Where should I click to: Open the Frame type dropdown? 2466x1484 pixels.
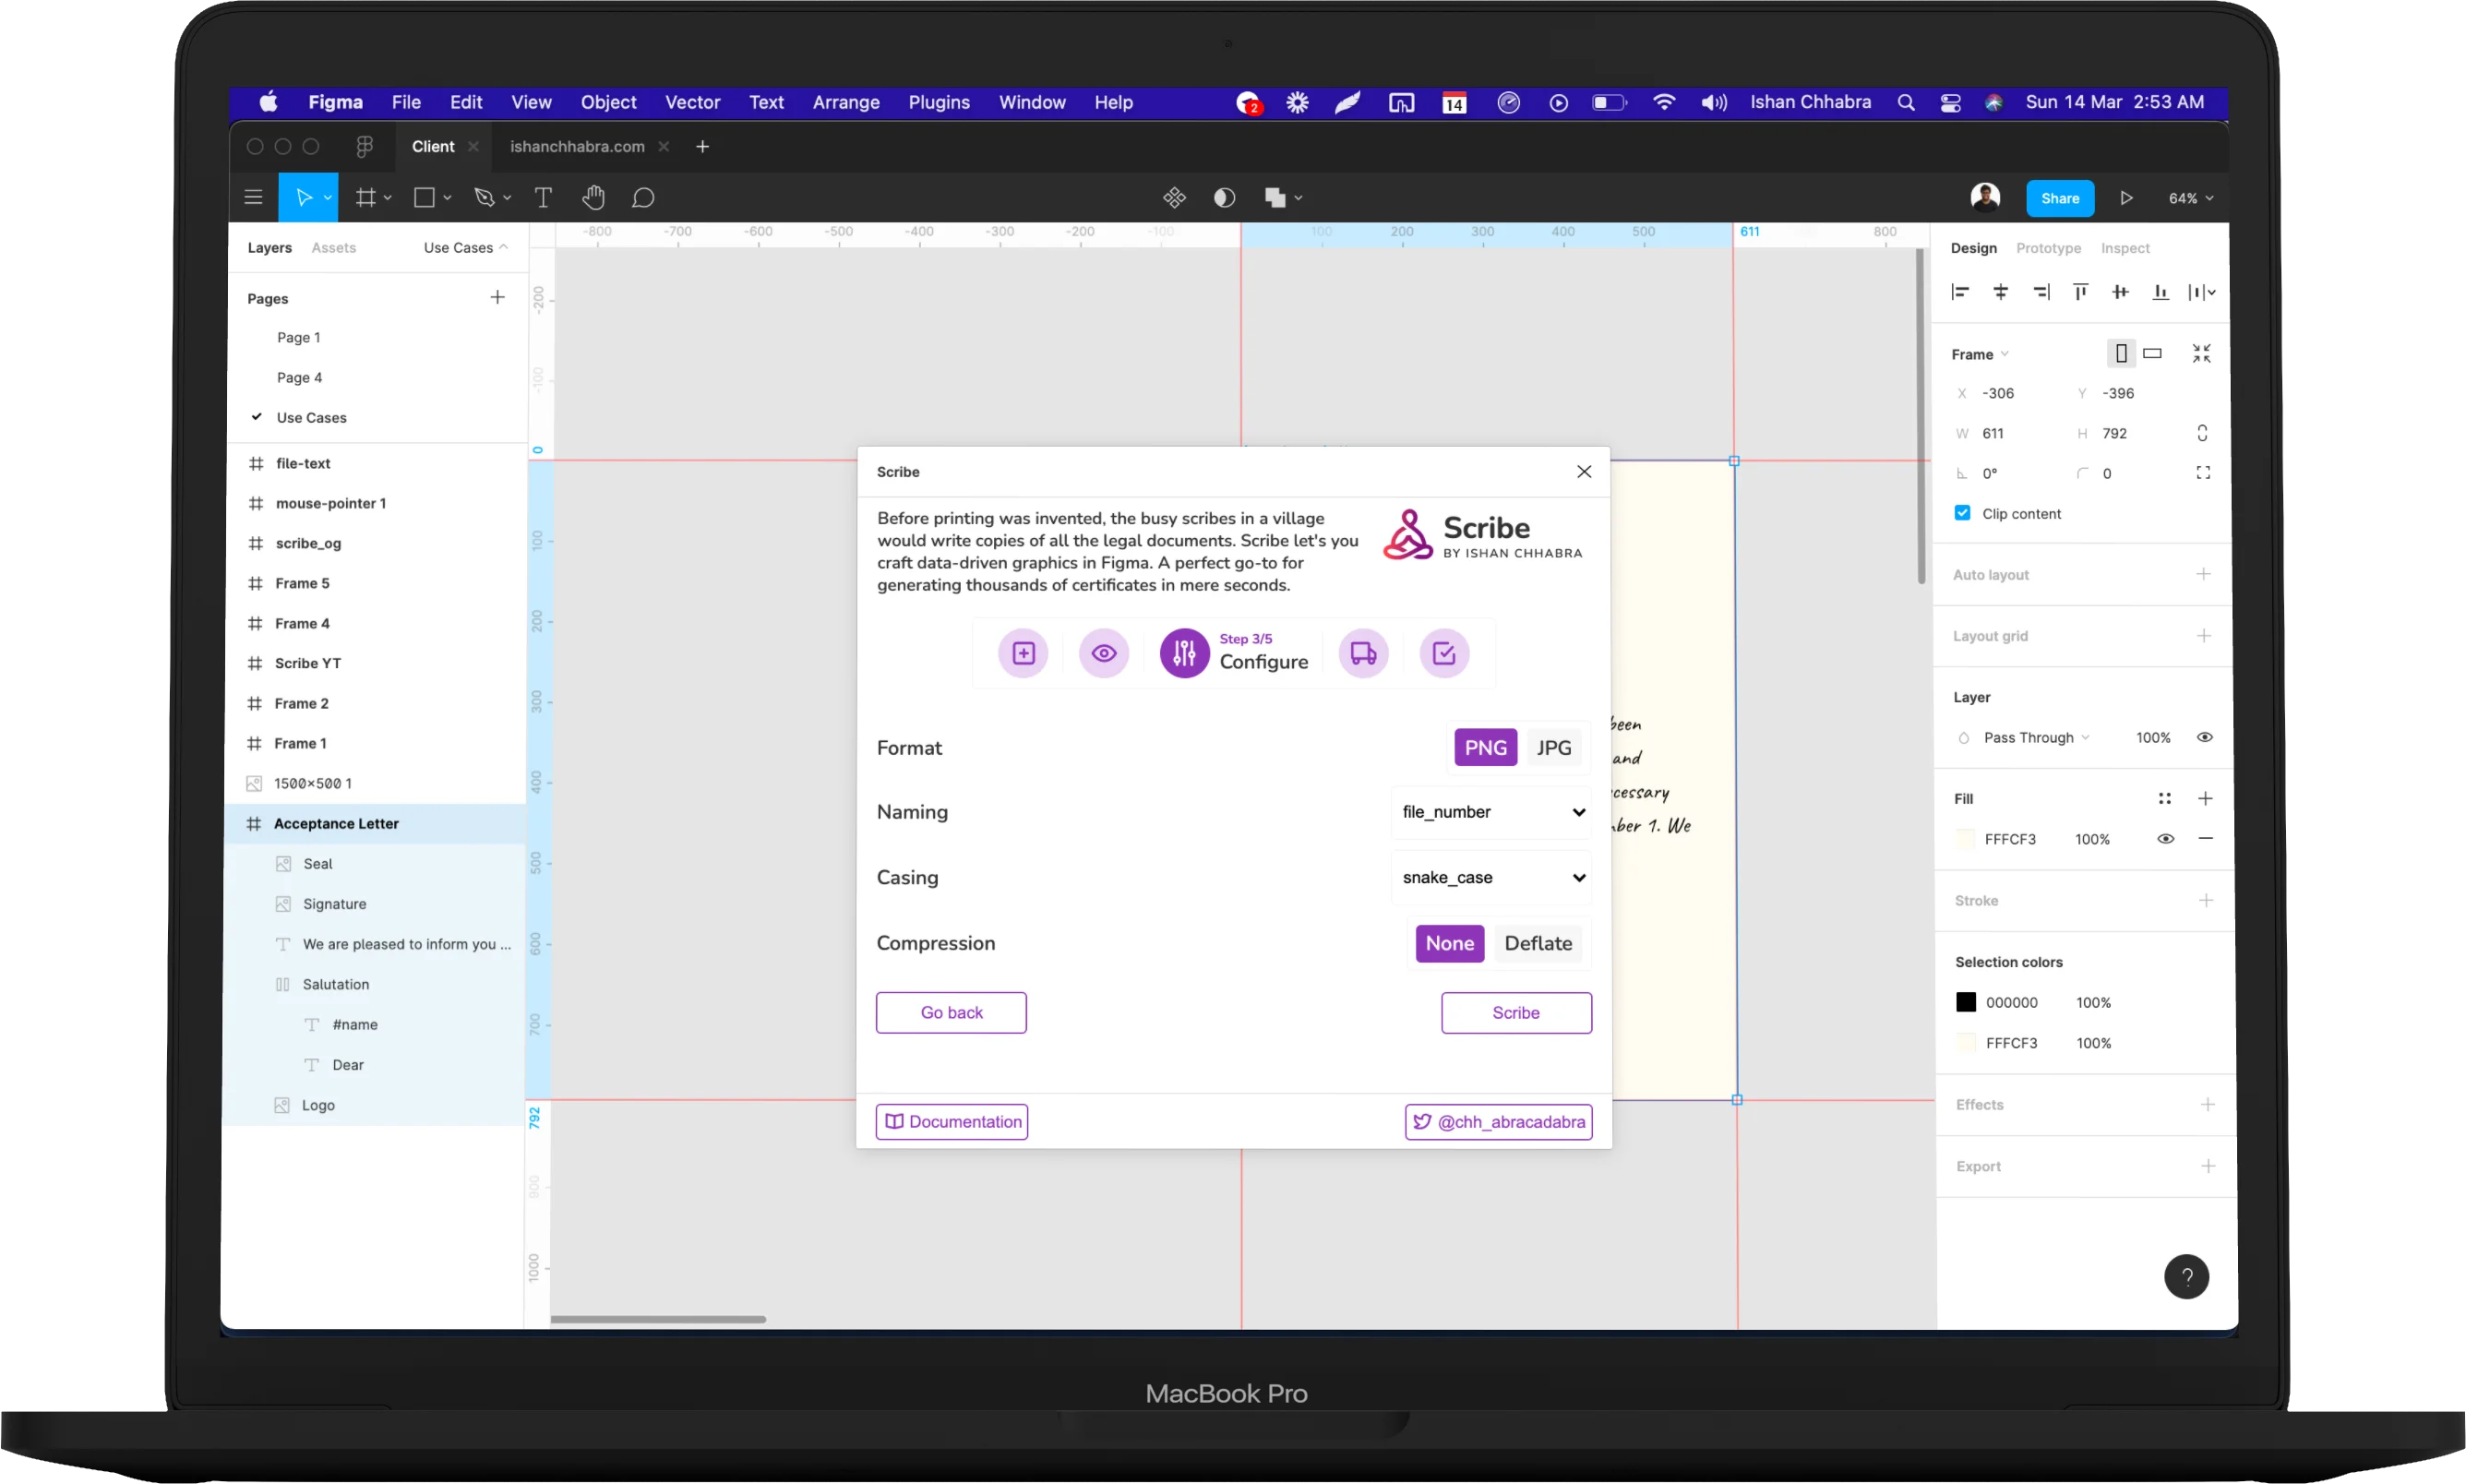click(x=1978, y=354)
